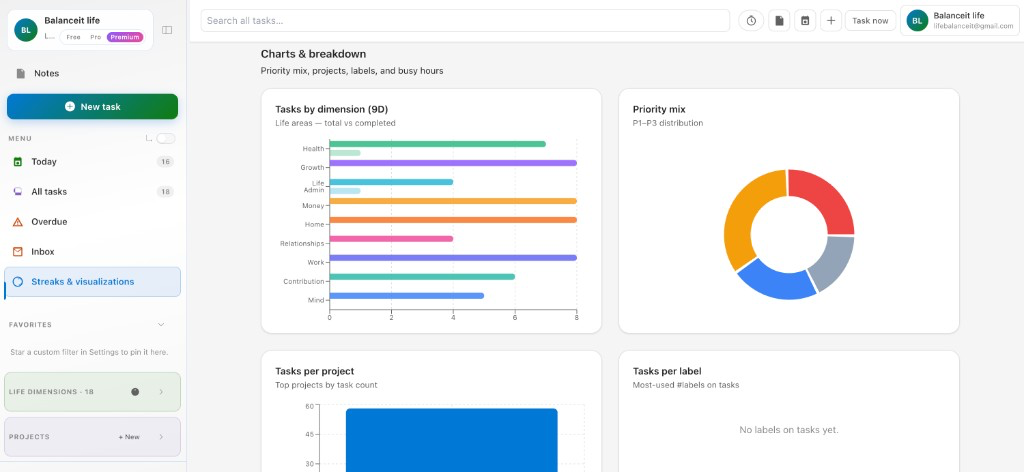Image resolution: width=1024 pixels, height=472 pixels.
Task: Click the Priority mix card title
Action: (659, 109)
